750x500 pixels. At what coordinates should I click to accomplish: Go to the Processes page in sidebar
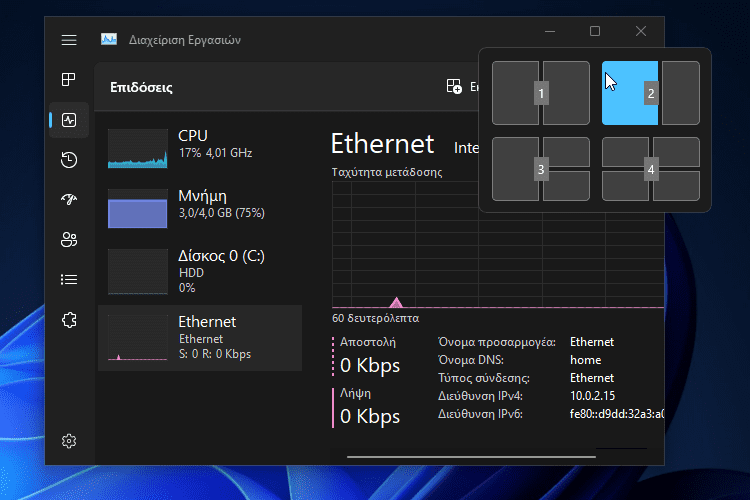point(69,80)
